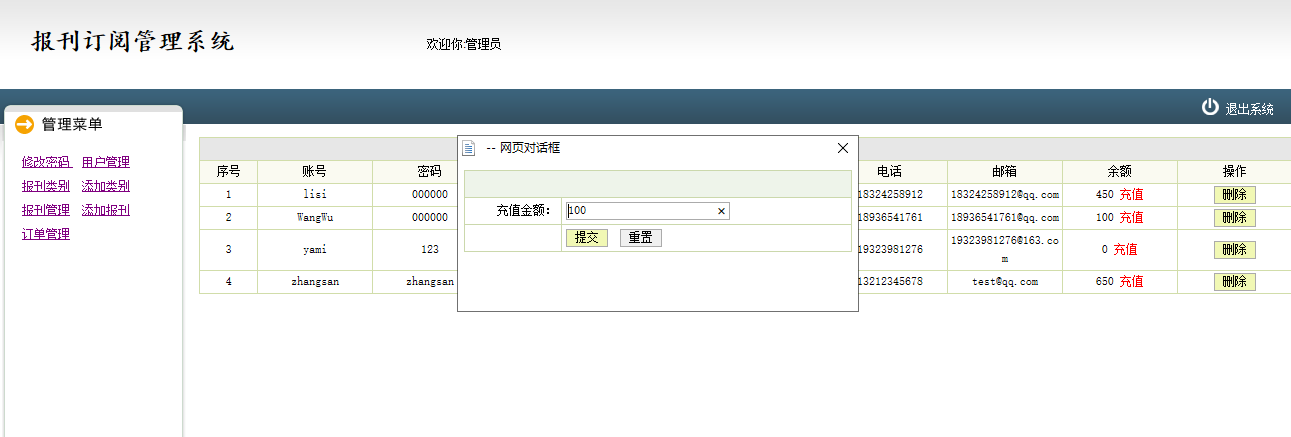Open the 订单管理 link
The height and width of the screenshot is (437, 1291).
tap(46, 234)
